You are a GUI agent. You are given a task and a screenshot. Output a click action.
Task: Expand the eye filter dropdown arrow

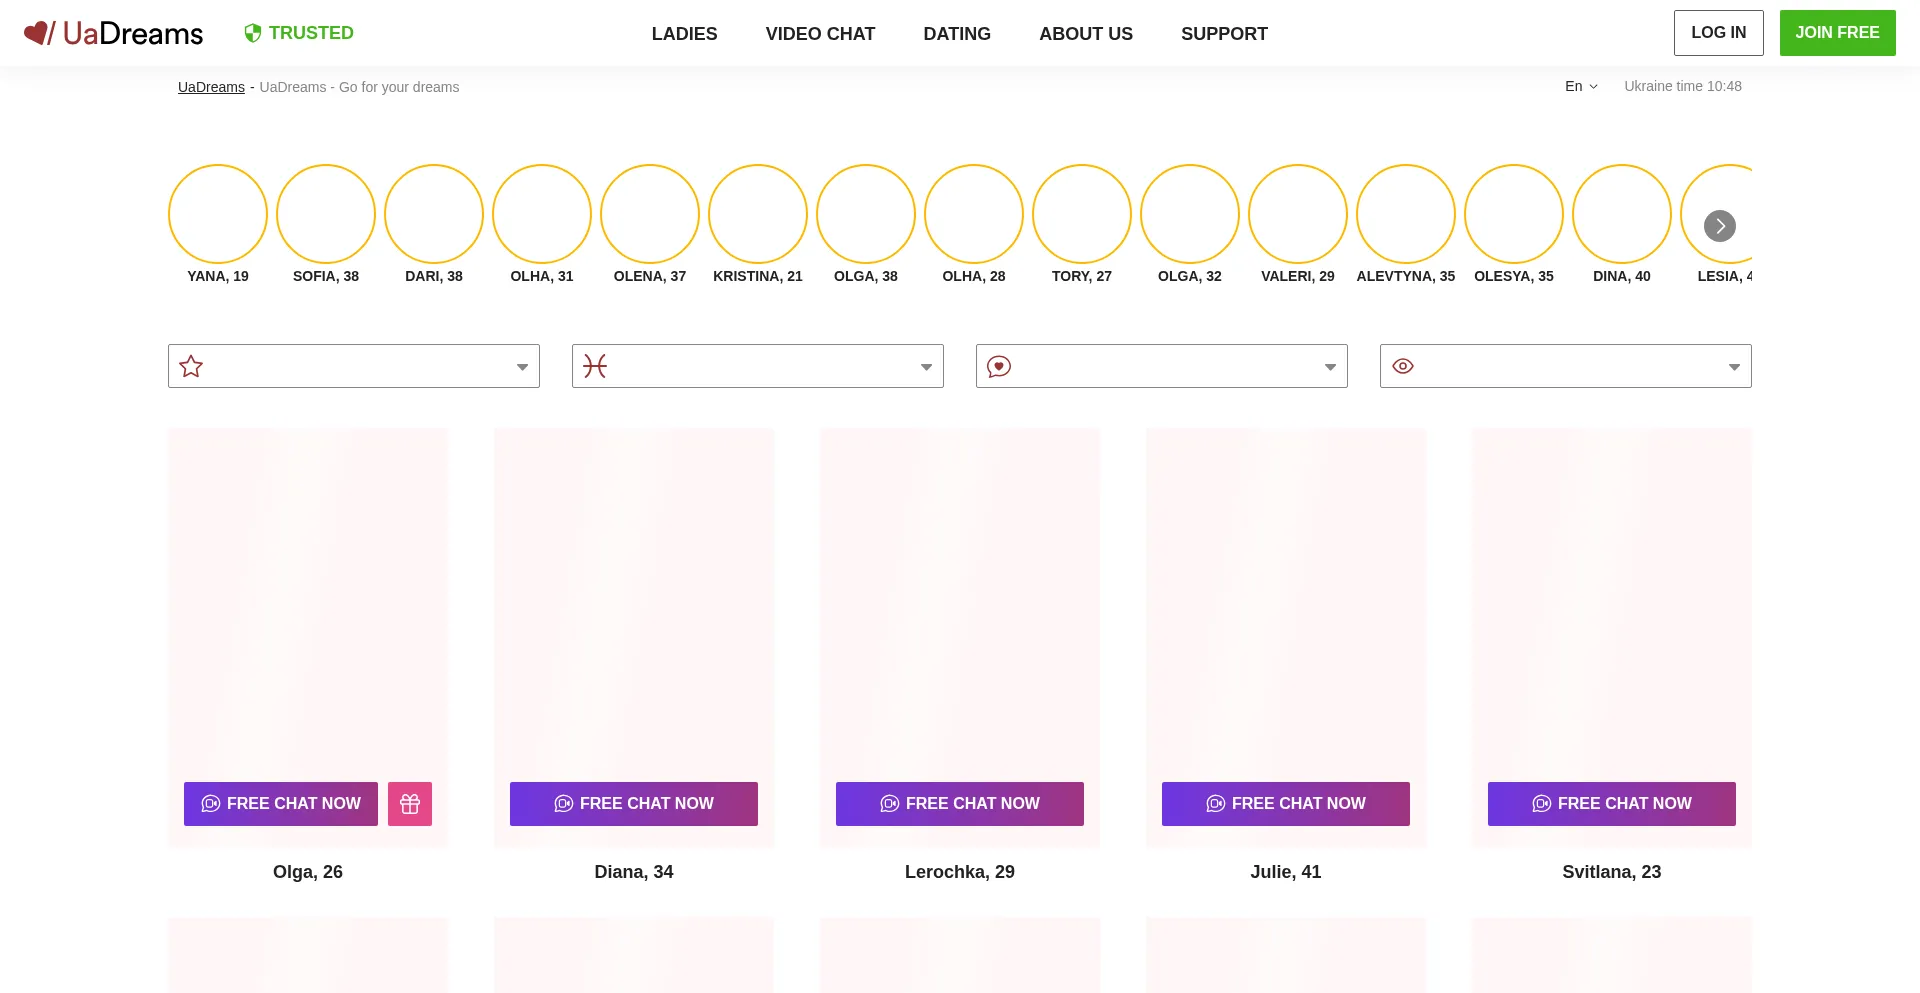click(1734, 367)
